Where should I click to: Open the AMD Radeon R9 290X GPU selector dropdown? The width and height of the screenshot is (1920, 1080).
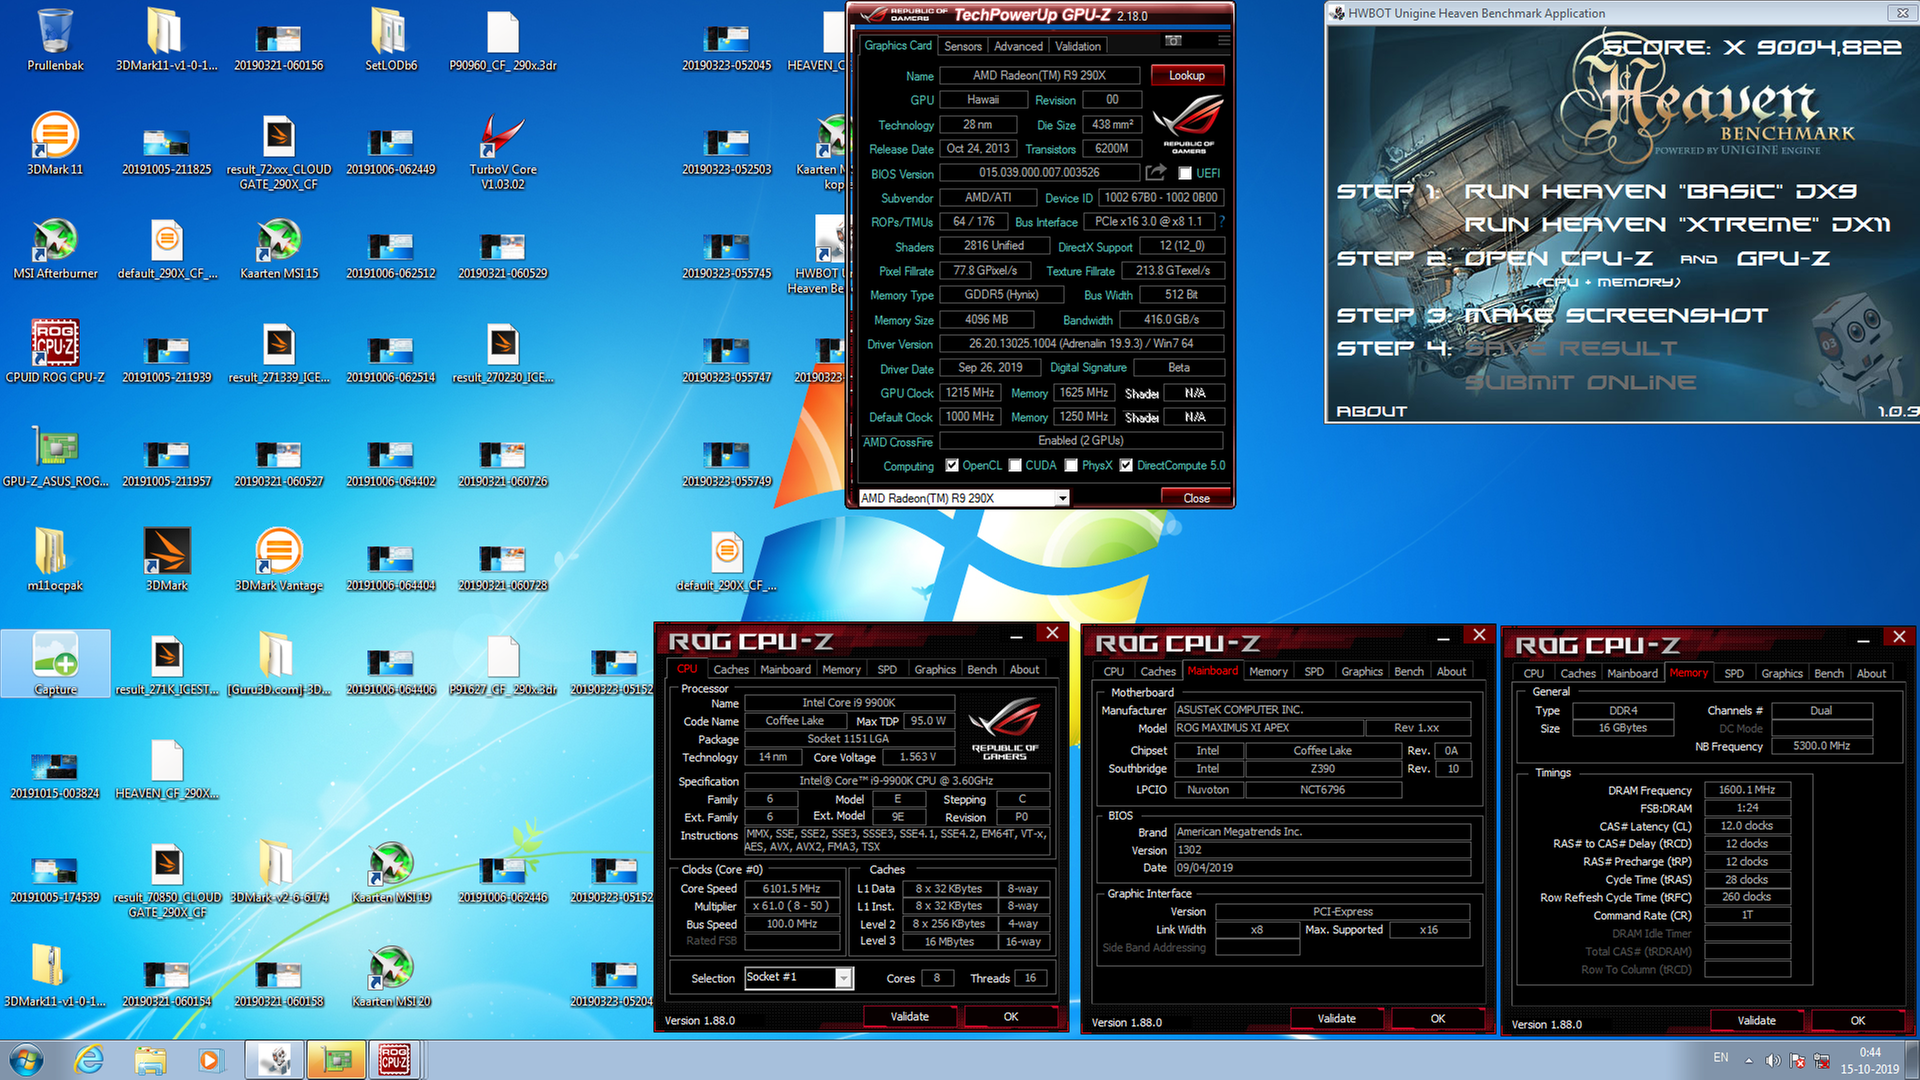click(964, 498)
